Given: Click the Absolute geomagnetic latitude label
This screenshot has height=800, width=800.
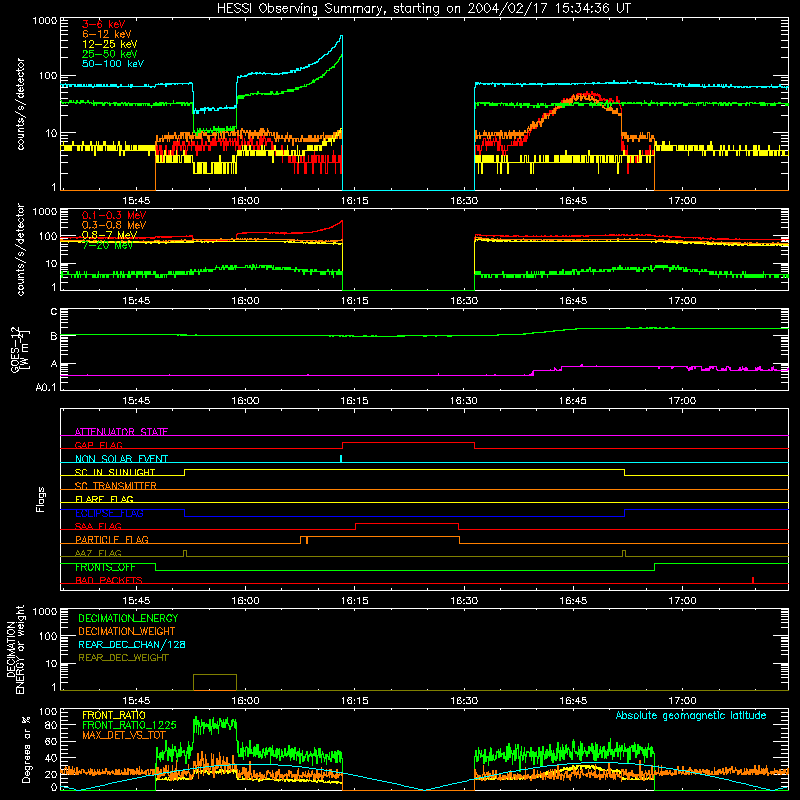Looking at the screenshot, I should click(x=691, y=715).
